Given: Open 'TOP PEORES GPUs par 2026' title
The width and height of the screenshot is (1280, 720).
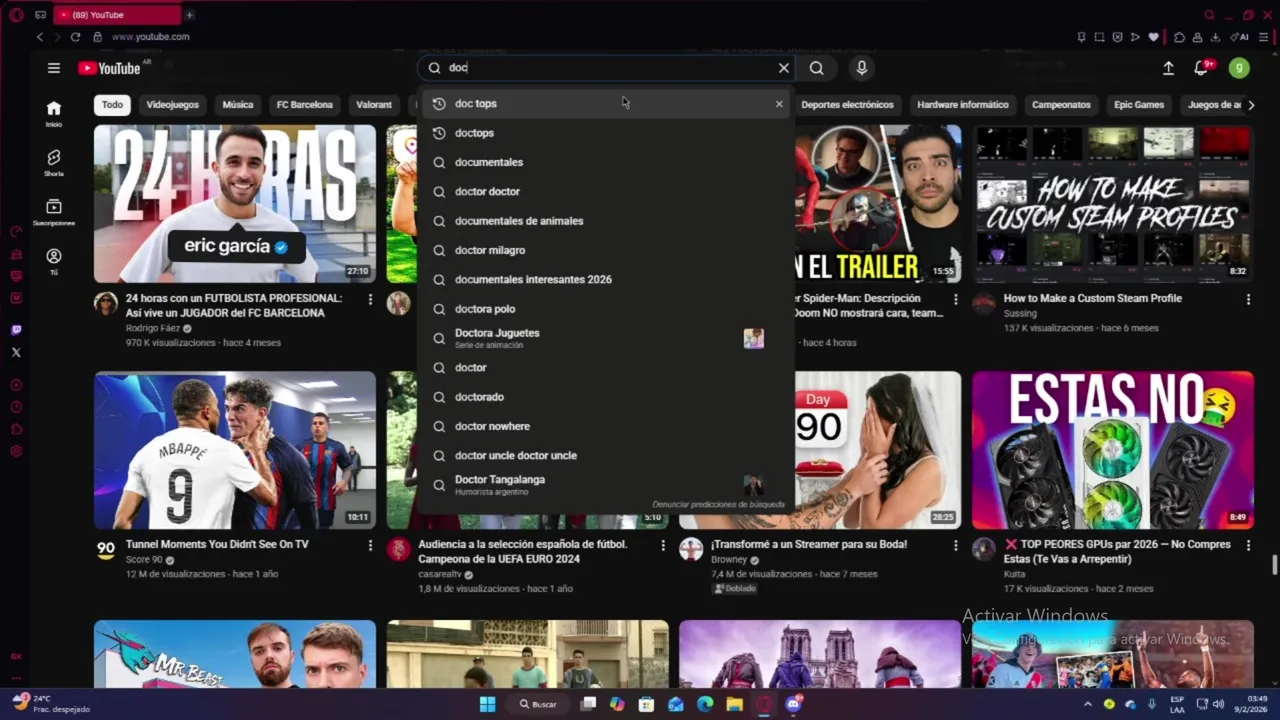Looking at the screenshot, I should (1117, 552).
